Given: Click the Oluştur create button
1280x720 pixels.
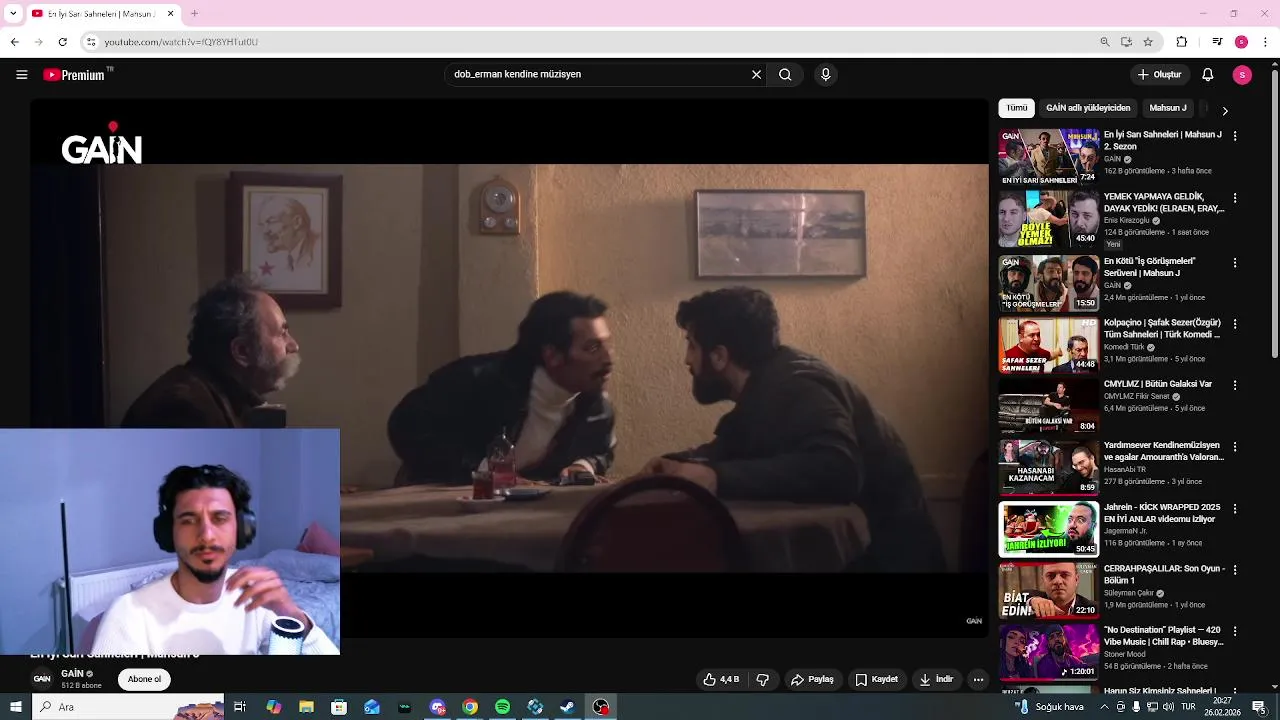Looking at the screenshot, I should pyautogui.click(x=1159, y=74).
